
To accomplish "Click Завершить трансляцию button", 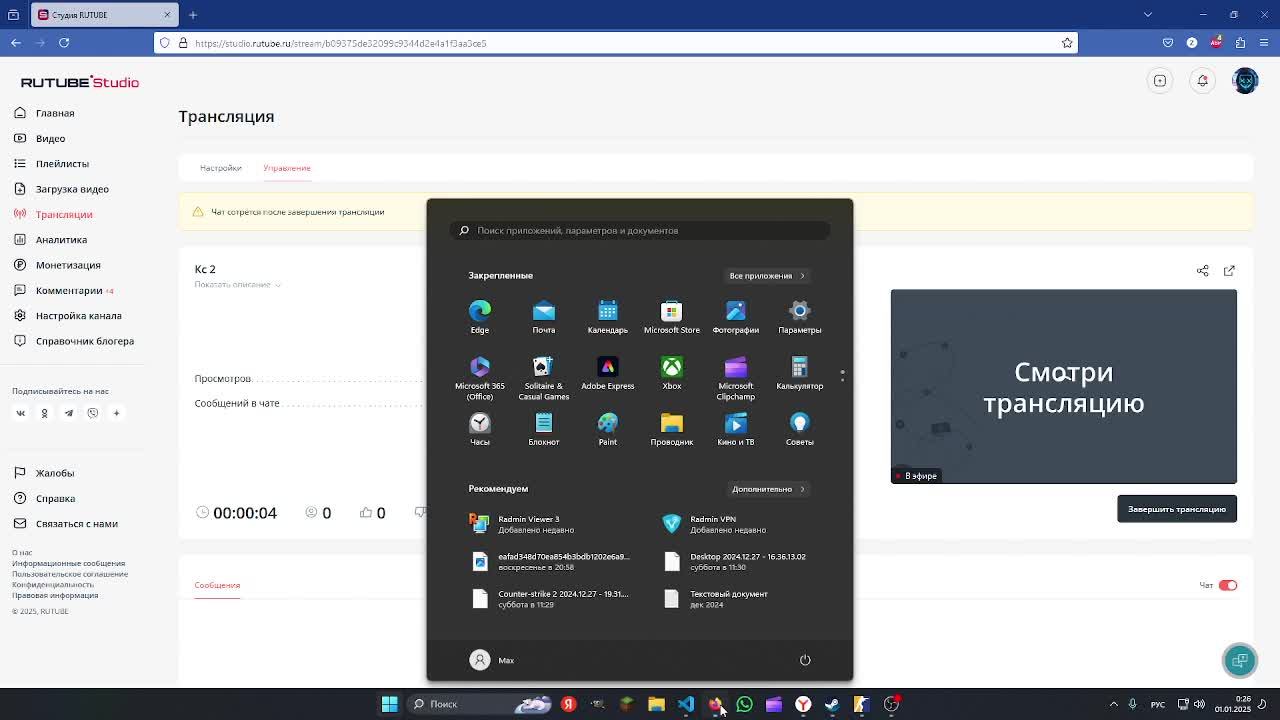I will 1177,509.
